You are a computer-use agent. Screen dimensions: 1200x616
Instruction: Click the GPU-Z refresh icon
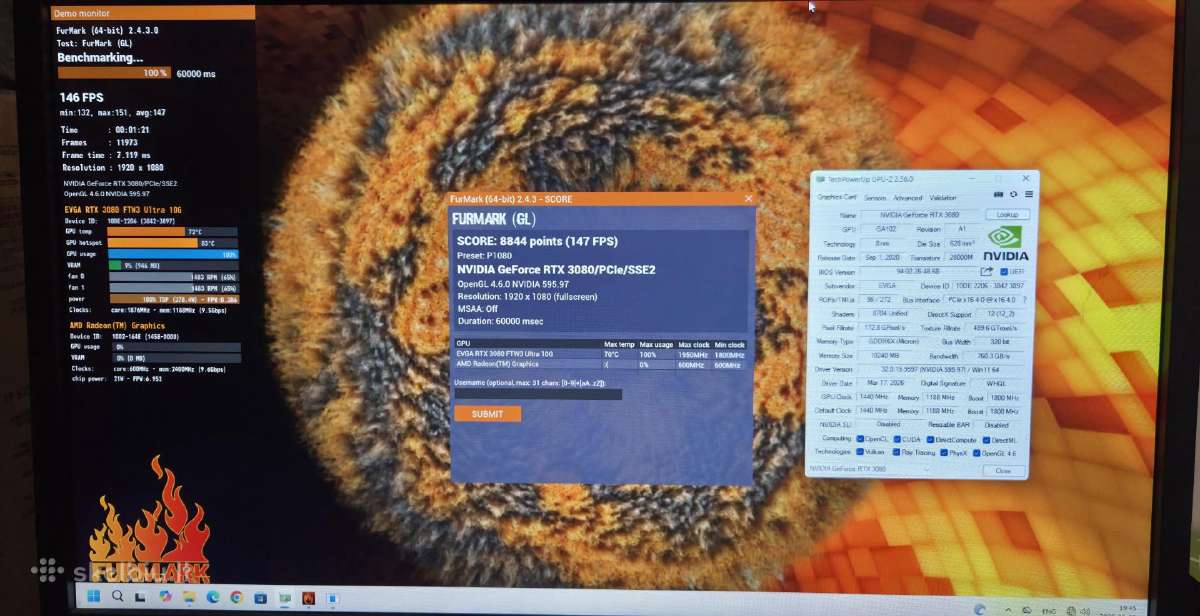tap(1014, 194)
